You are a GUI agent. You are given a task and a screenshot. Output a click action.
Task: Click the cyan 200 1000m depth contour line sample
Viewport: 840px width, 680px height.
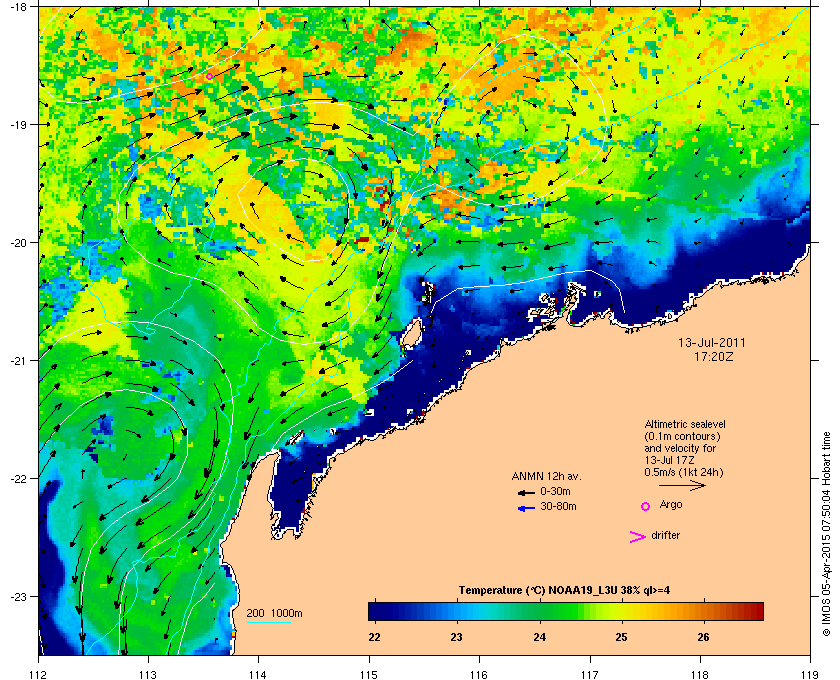(x=268, y=622)
